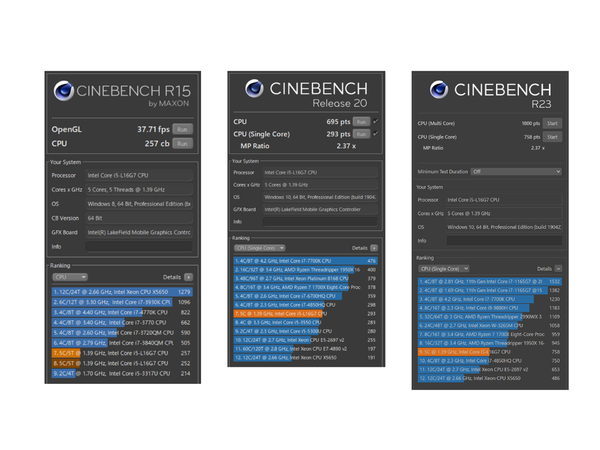Toggle the R20 CPU test checkmark
Viewport: 600px width, 450px height.
pyautogui.click(x=375, y=121)
